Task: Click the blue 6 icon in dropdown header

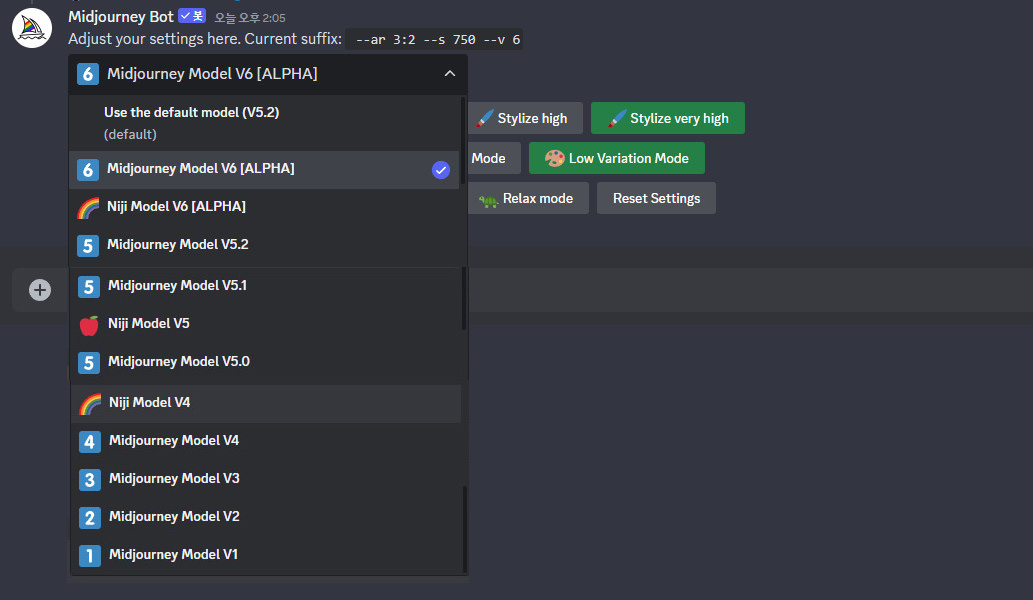Action: click(x=88, y=74)
